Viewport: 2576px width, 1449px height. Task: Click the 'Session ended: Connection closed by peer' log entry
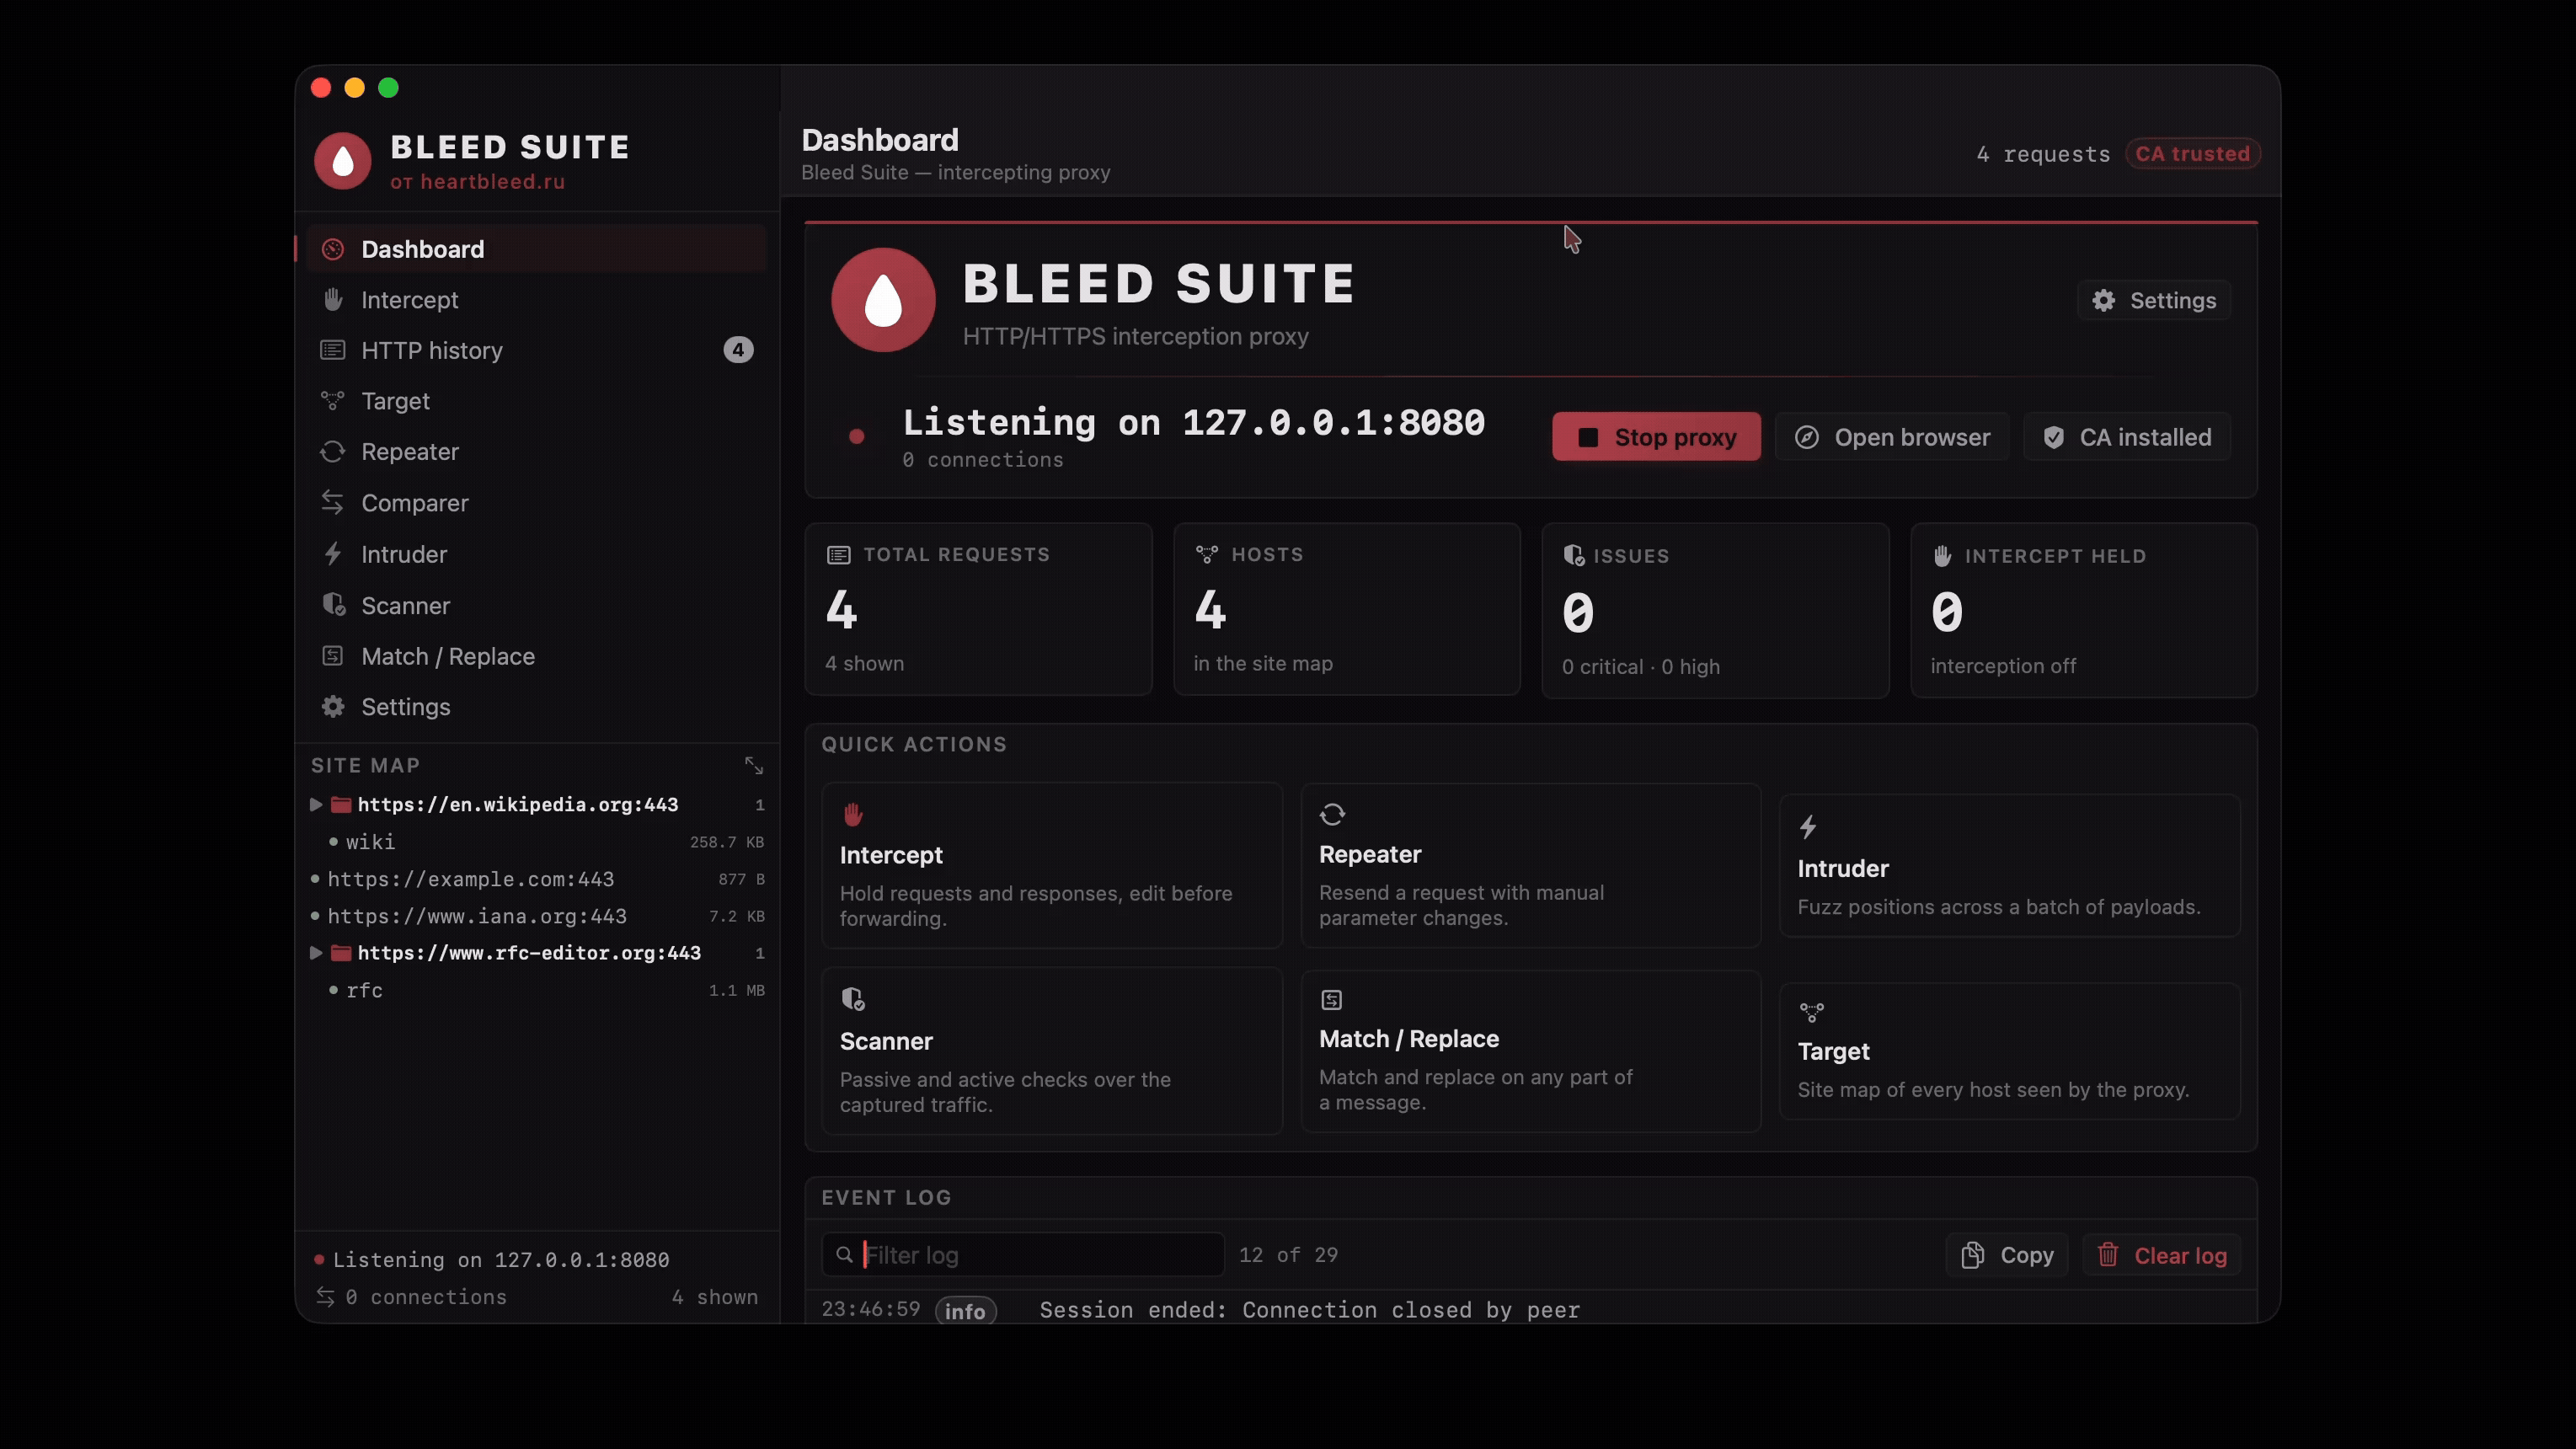(1530, 1310)
